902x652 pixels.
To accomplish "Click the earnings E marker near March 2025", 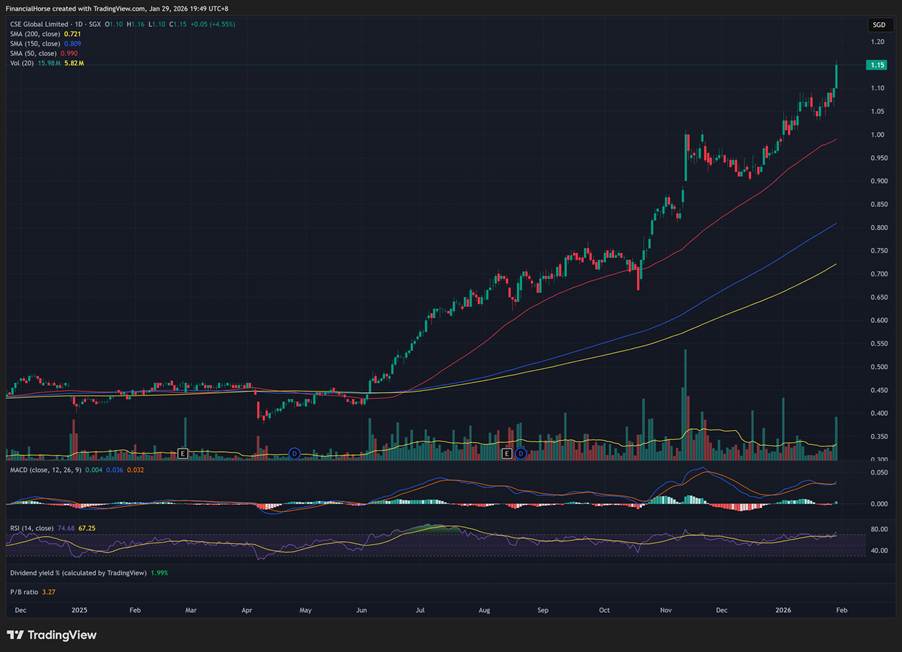I will [x=183, y=454].
